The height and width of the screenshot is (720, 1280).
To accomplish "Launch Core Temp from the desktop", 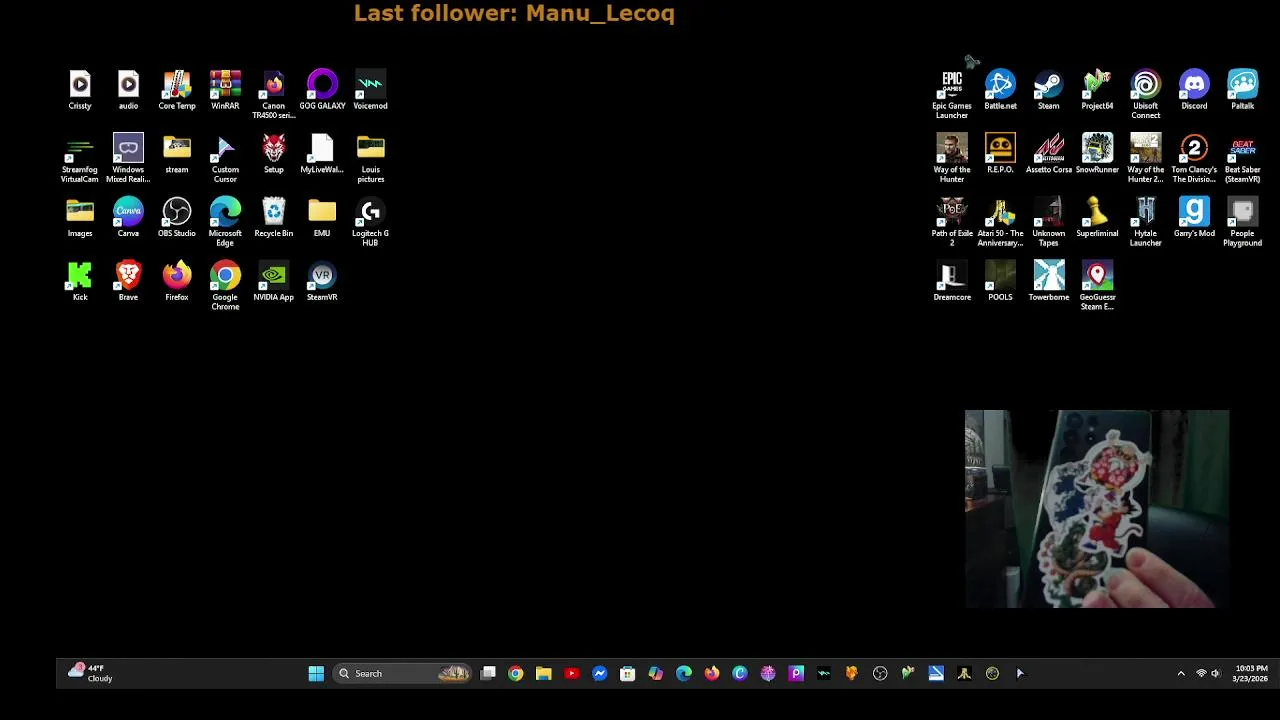I will (x=177, y=90).
